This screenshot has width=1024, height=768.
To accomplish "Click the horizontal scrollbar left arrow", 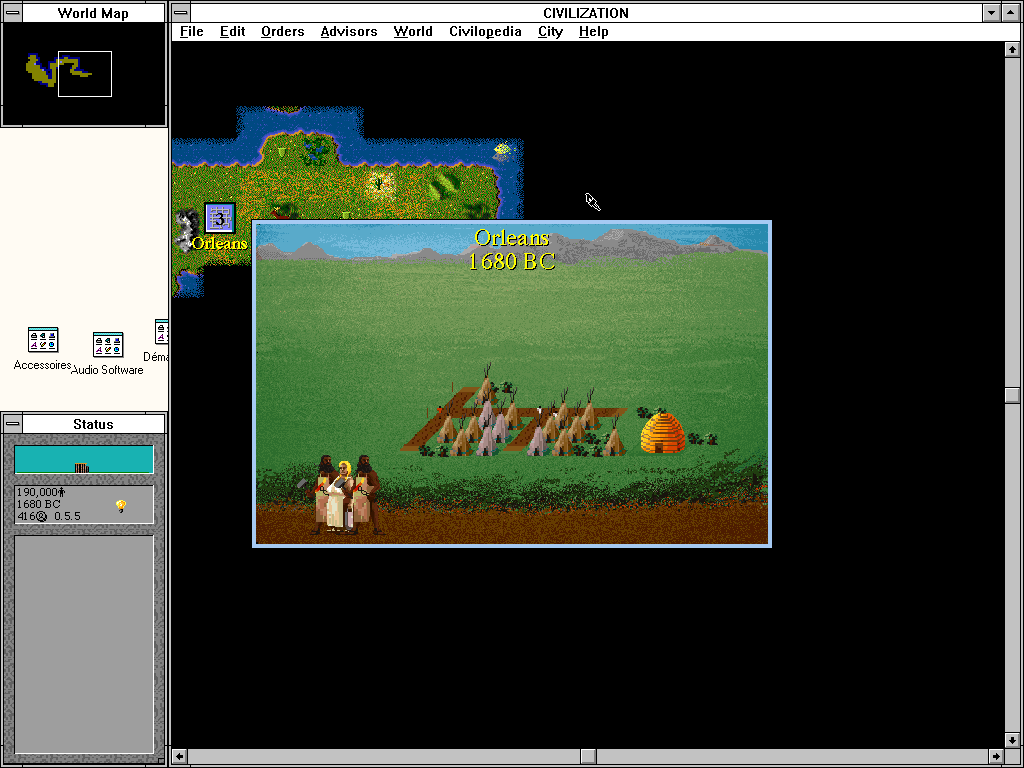I will [x=180, y=756].
